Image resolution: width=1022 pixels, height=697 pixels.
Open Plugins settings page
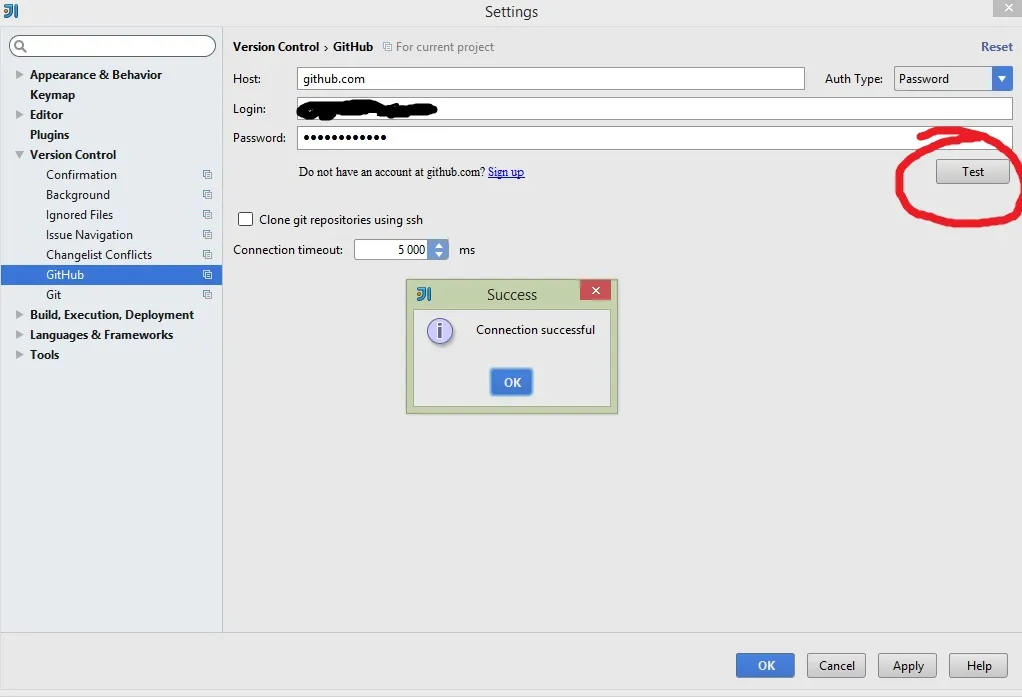tap(50, 134)
